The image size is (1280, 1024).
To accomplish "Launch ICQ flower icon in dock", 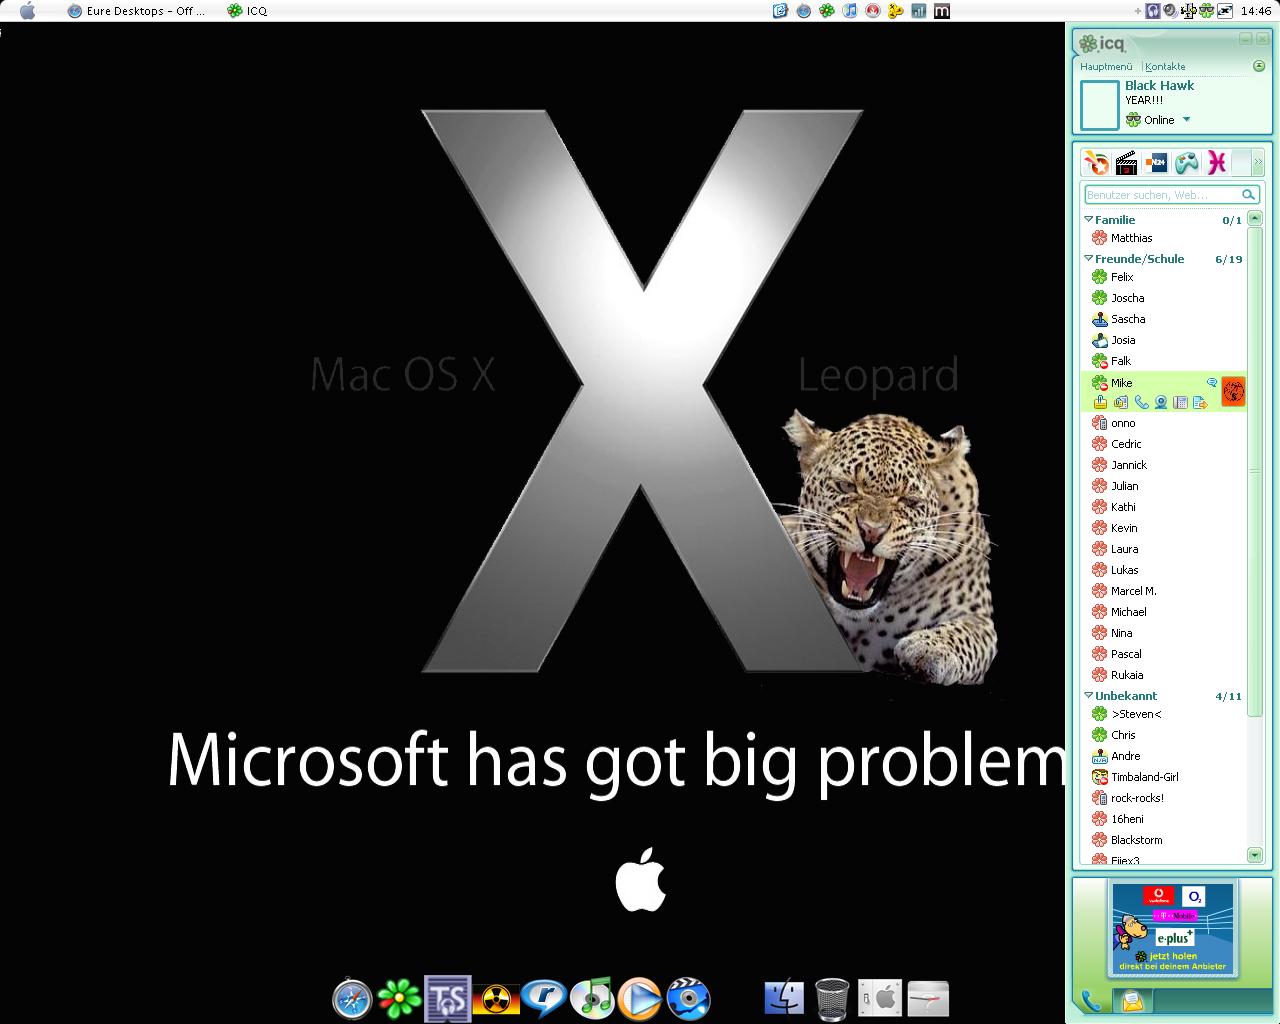I will coord(398,999).
